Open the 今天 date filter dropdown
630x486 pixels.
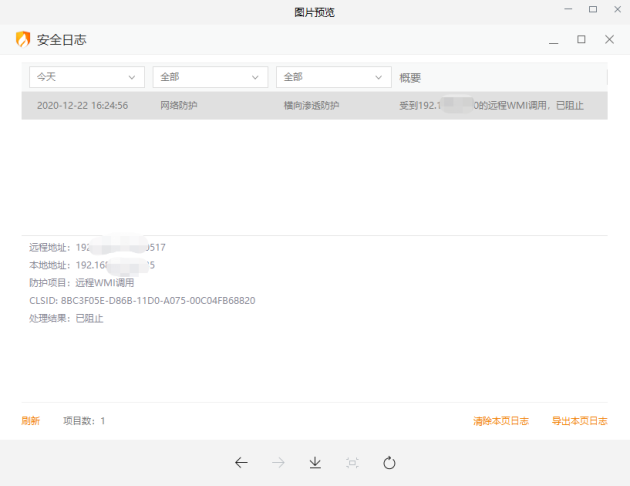pos(87,77)
